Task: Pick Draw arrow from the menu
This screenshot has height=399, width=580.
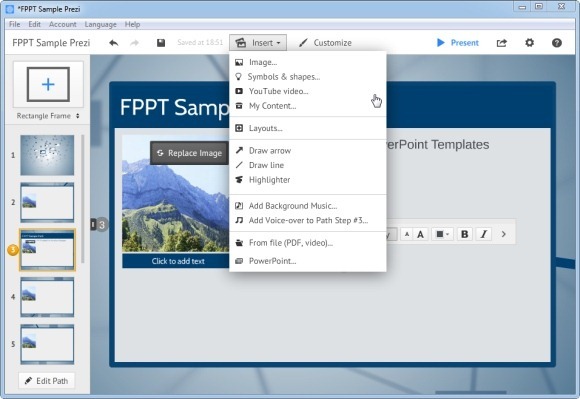Action: click(x=308, y=151)
